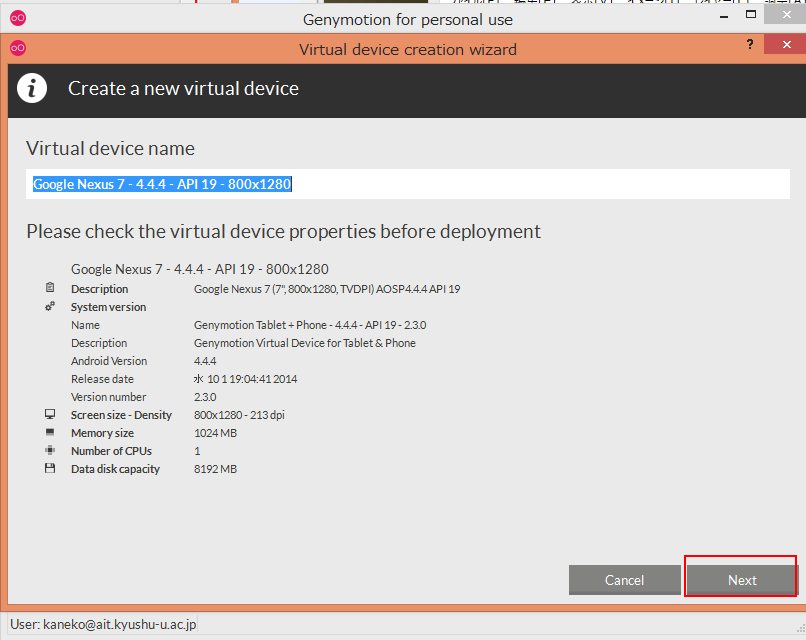
Task: Click the Data disk capacity value '8192 MB'
Action: pyautogui.click(x=215, y=469)
